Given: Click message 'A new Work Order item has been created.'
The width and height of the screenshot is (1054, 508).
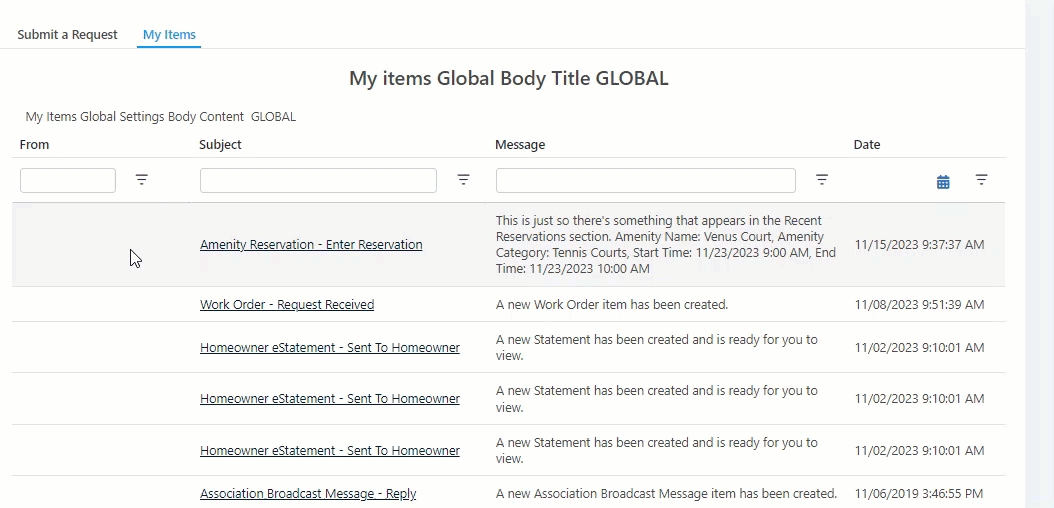Looking at the screenshot, I should [612, 304].
